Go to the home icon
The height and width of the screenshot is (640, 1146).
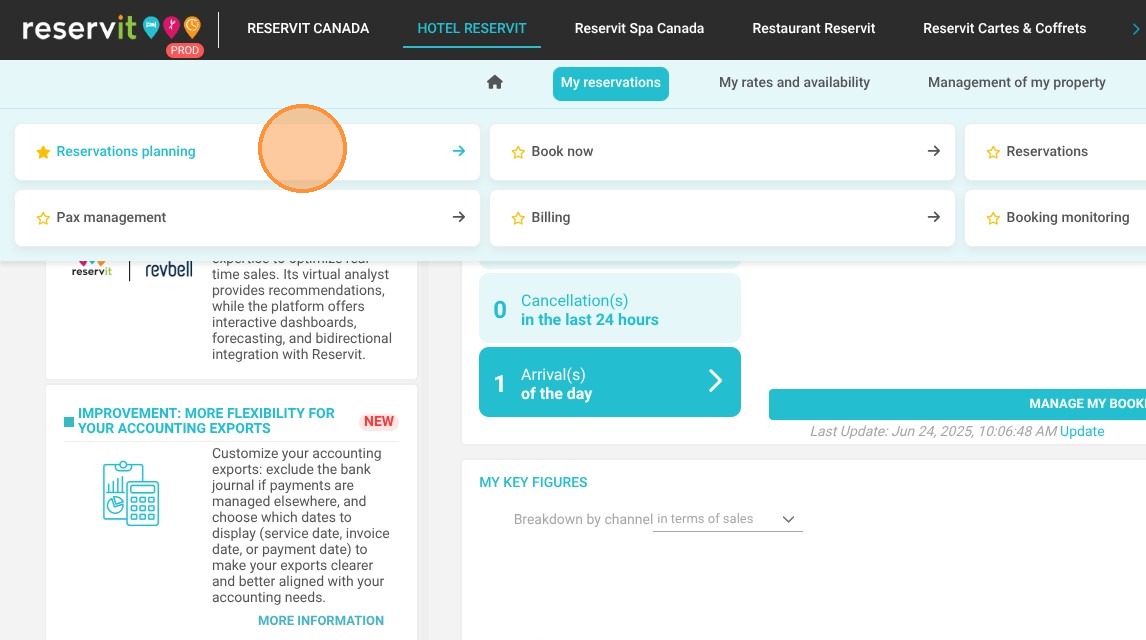495,82
